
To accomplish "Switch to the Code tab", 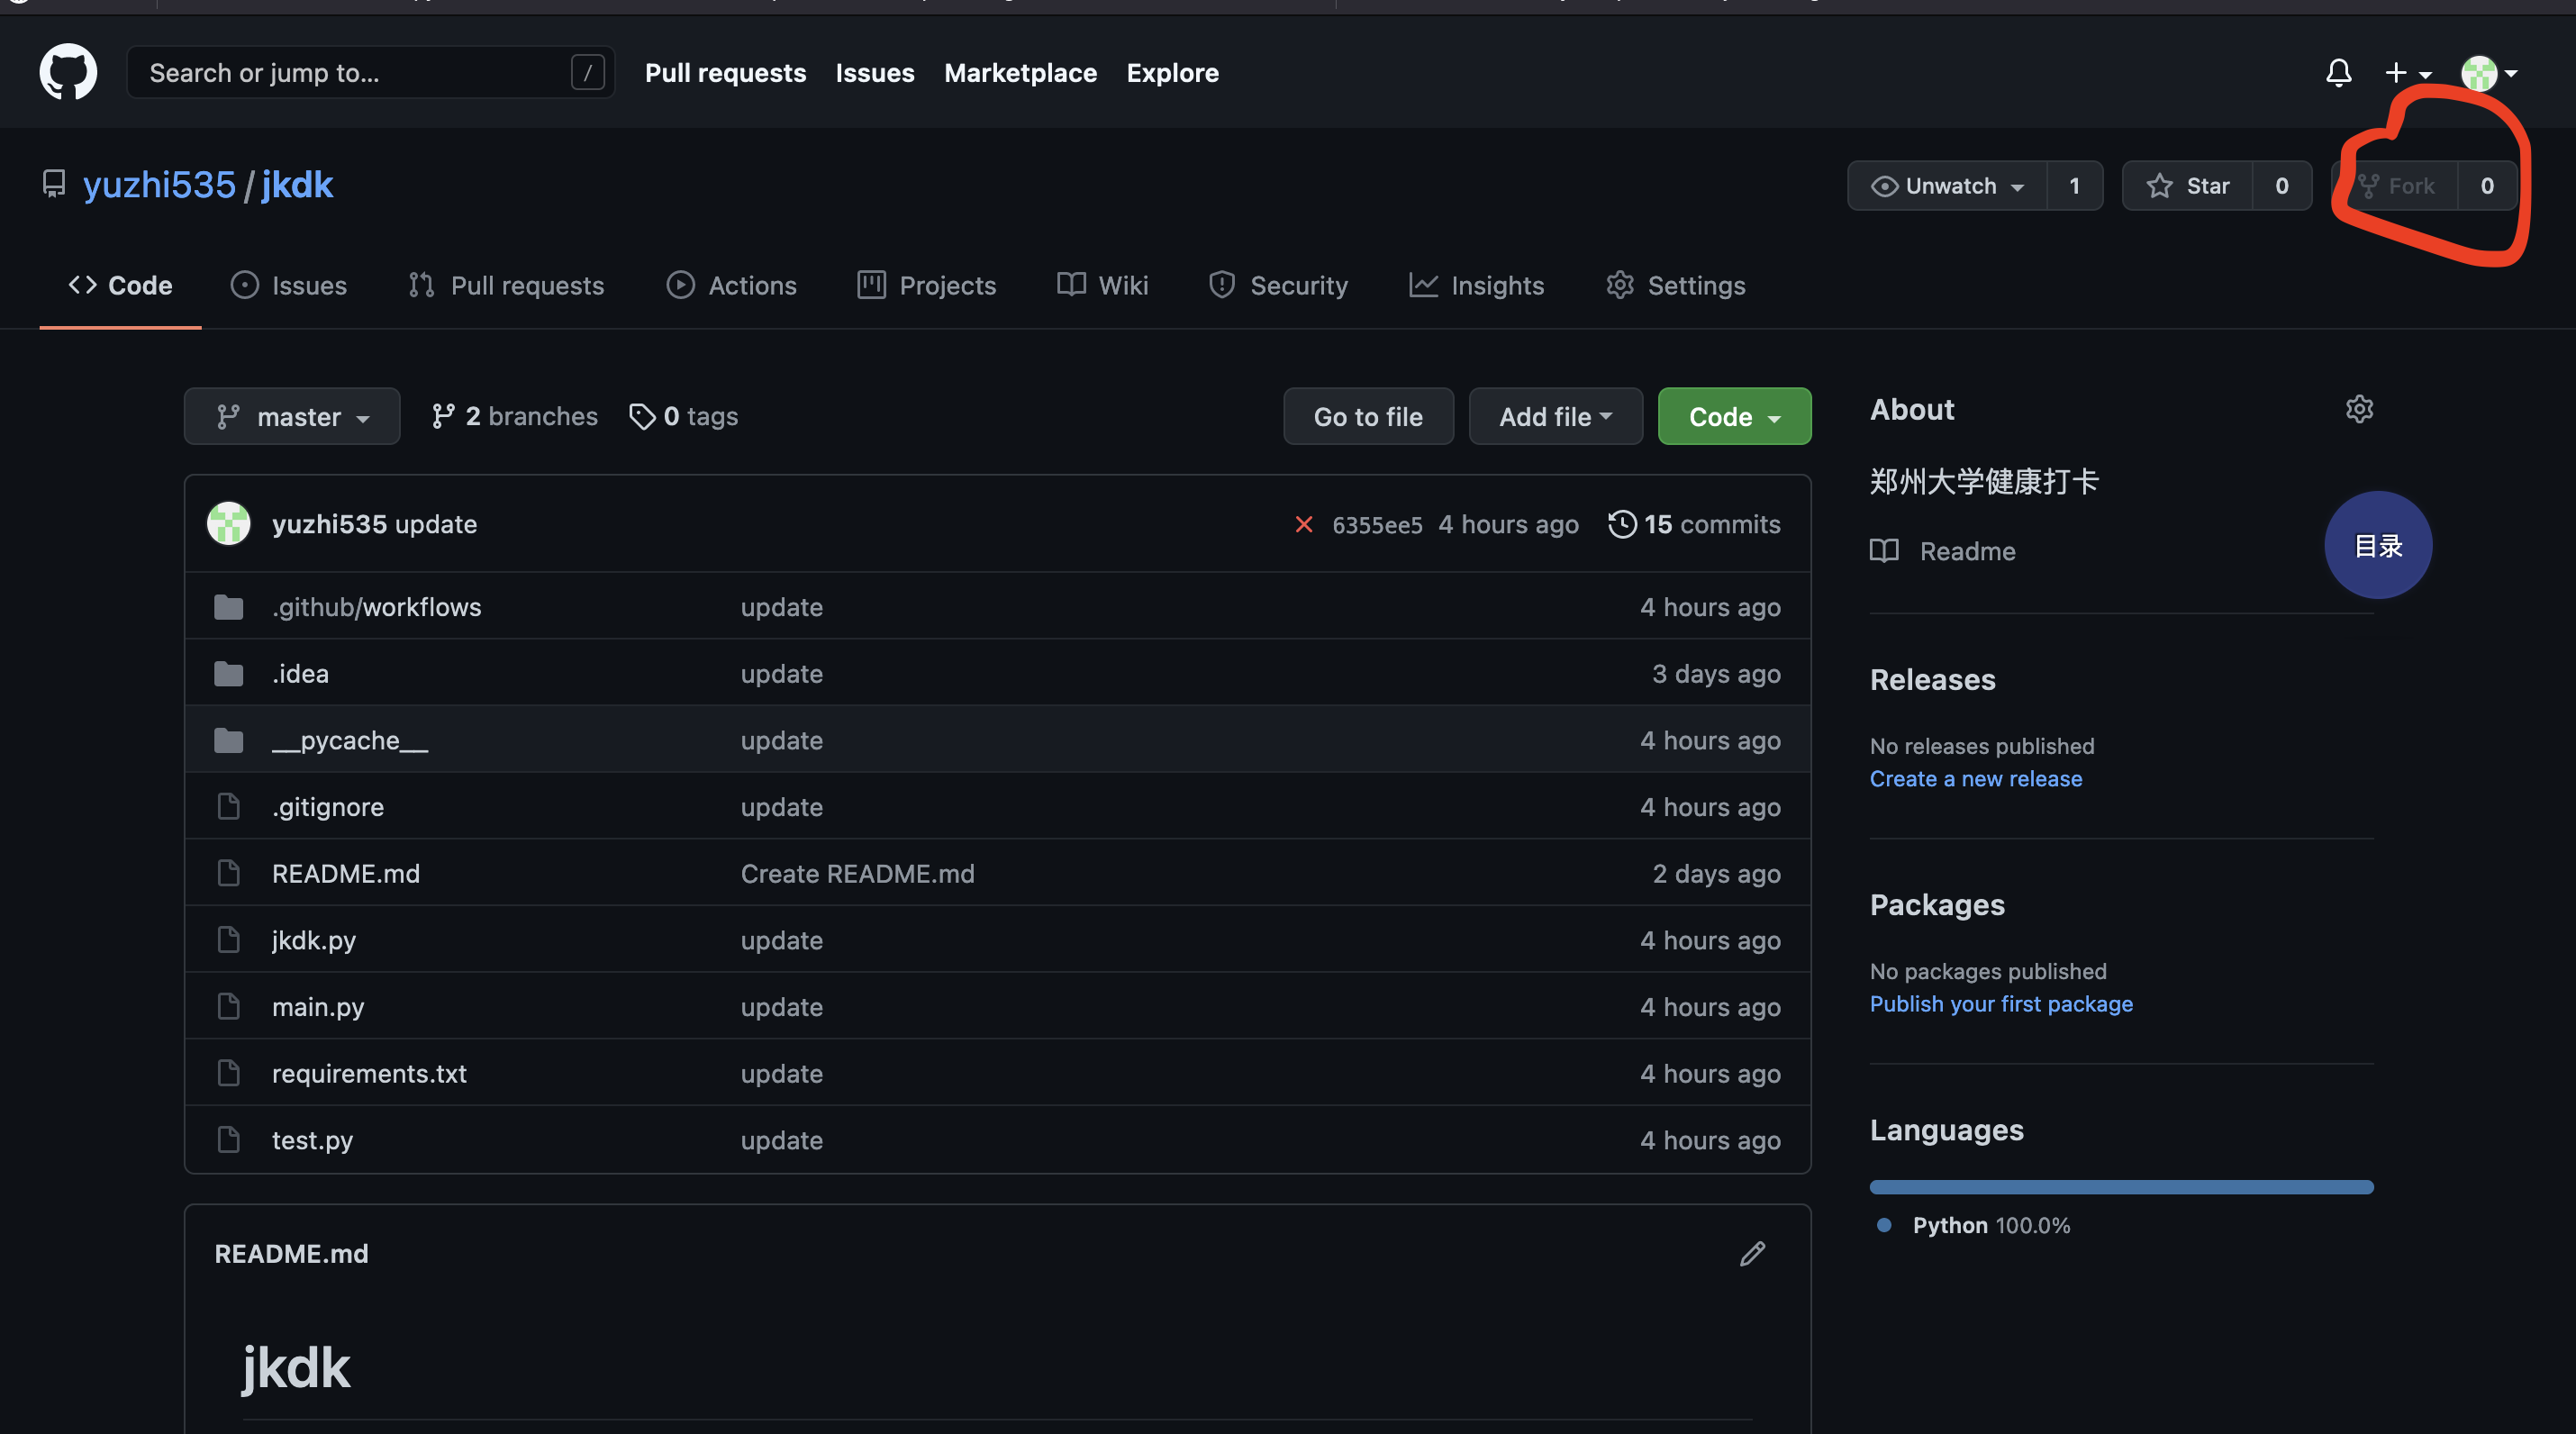I will pos(120,286).
